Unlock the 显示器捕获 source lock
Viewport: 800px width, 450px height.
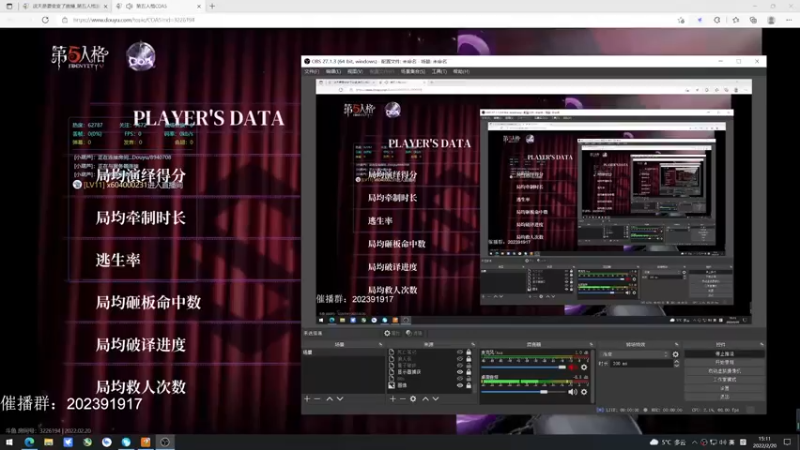point(468,372)
